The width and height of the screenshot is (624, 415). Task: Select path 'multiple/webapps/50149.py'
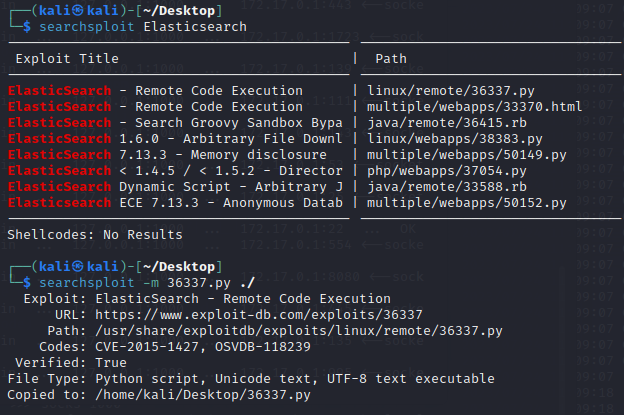[x=466, y=154]
